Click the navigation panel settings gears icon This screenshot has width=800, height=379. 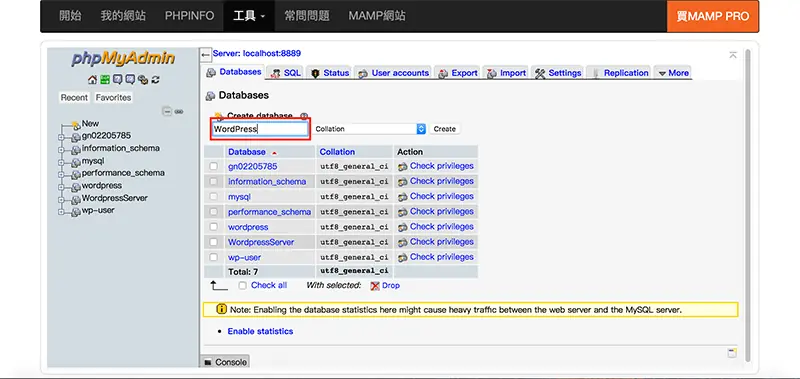(x=143, y=80)
